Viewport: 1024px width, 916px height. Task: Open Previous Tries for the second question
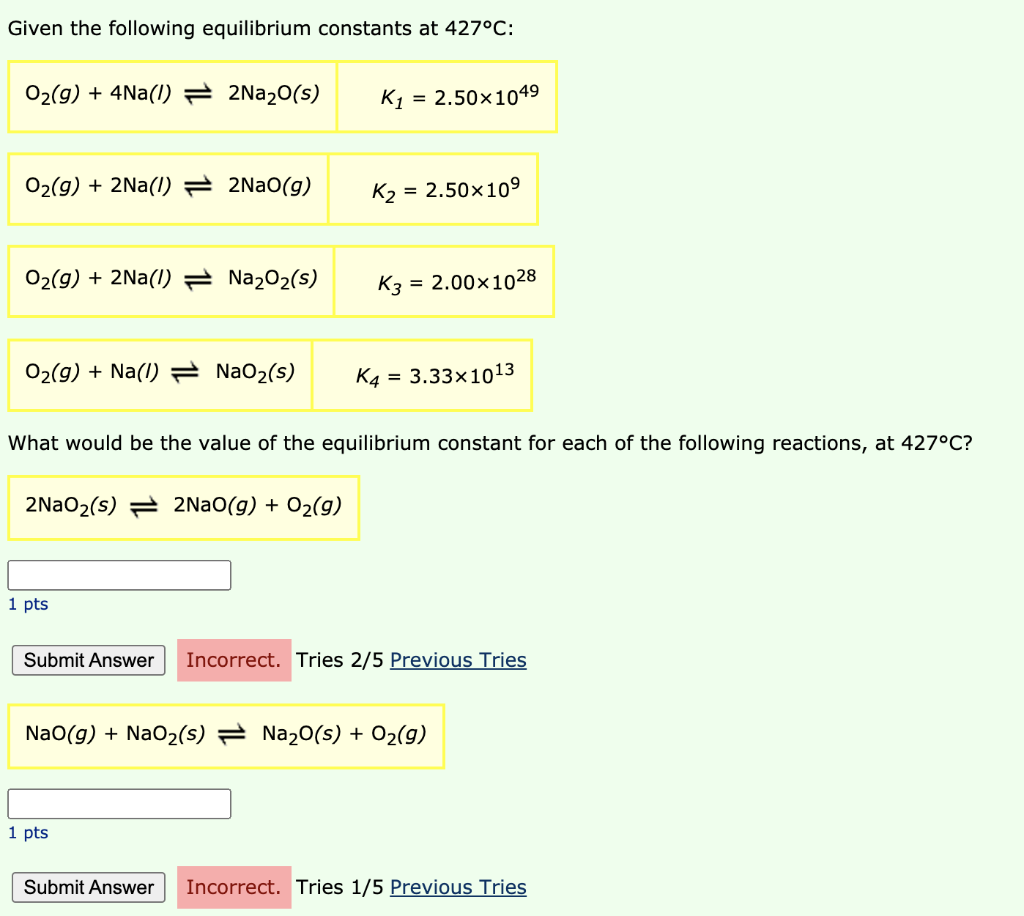(x=458, y=887)
